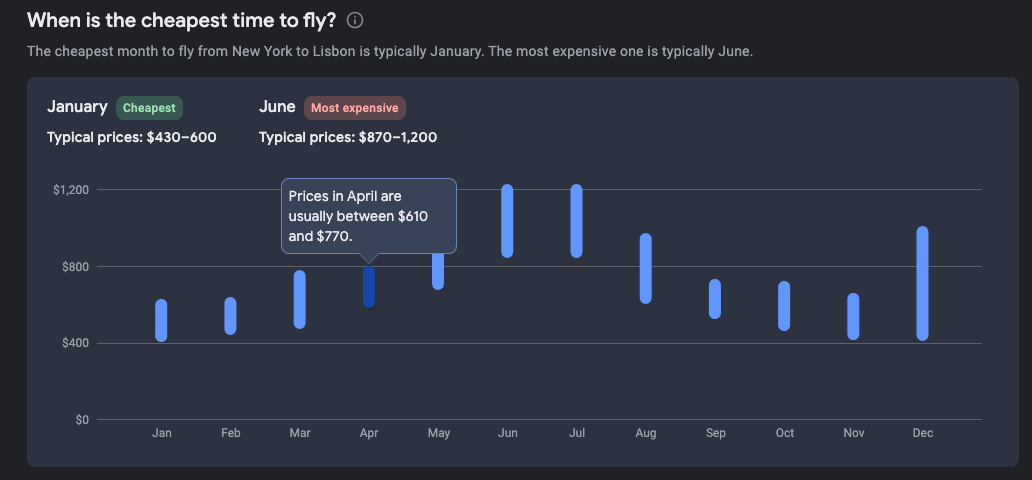
Task: Select the February price bar
Action: point(230,316)
